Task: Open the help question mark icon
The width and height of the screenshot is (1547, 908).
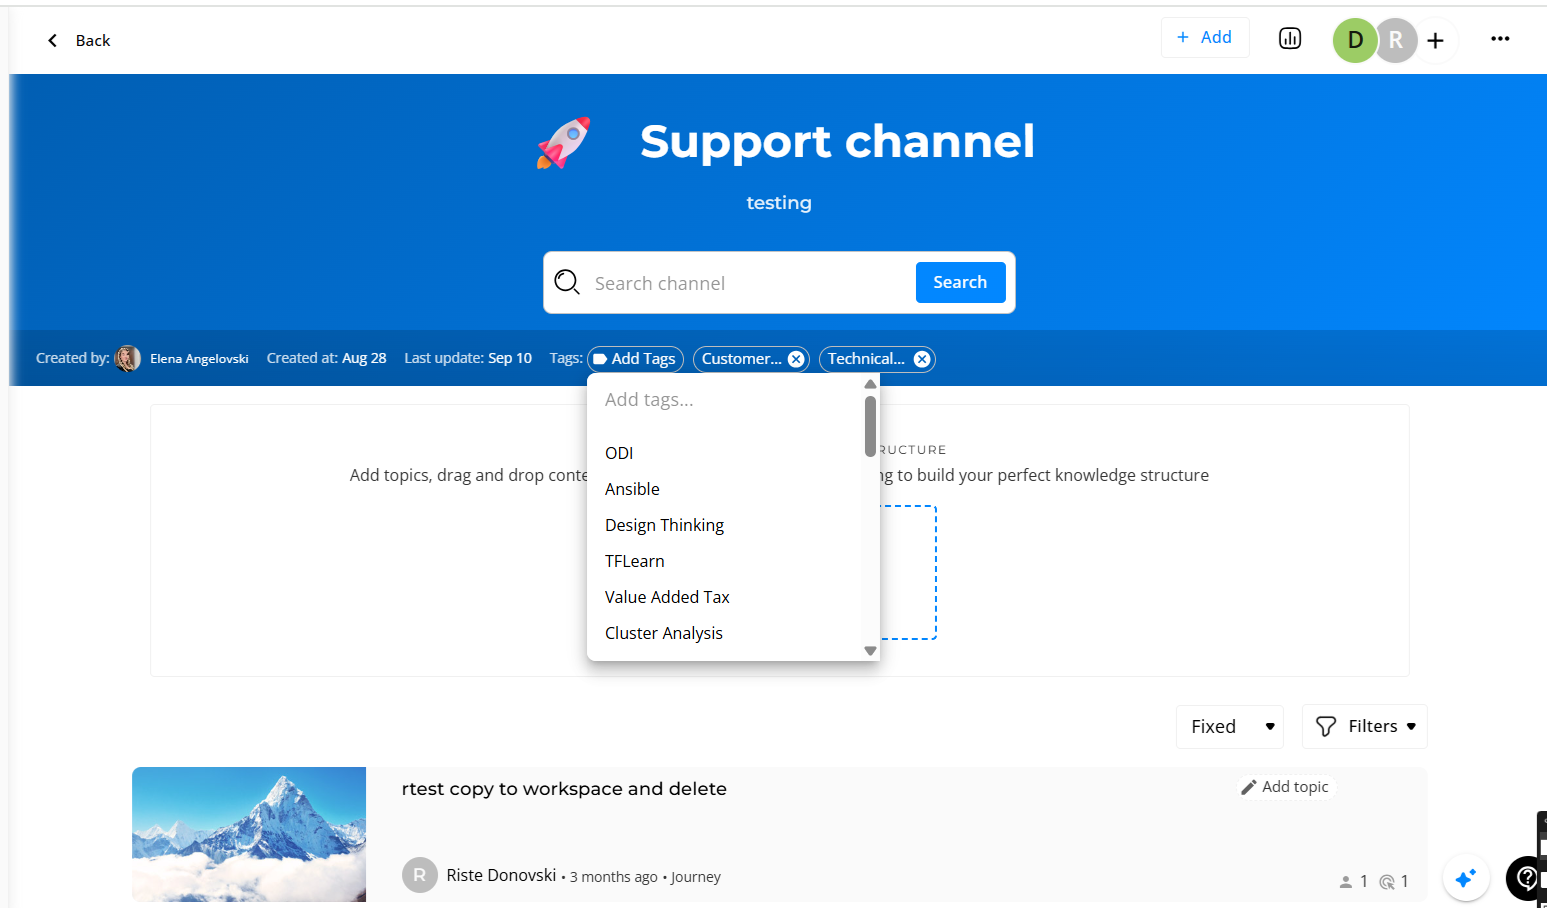Action: pyautogui.click(x=1527, y=878)
